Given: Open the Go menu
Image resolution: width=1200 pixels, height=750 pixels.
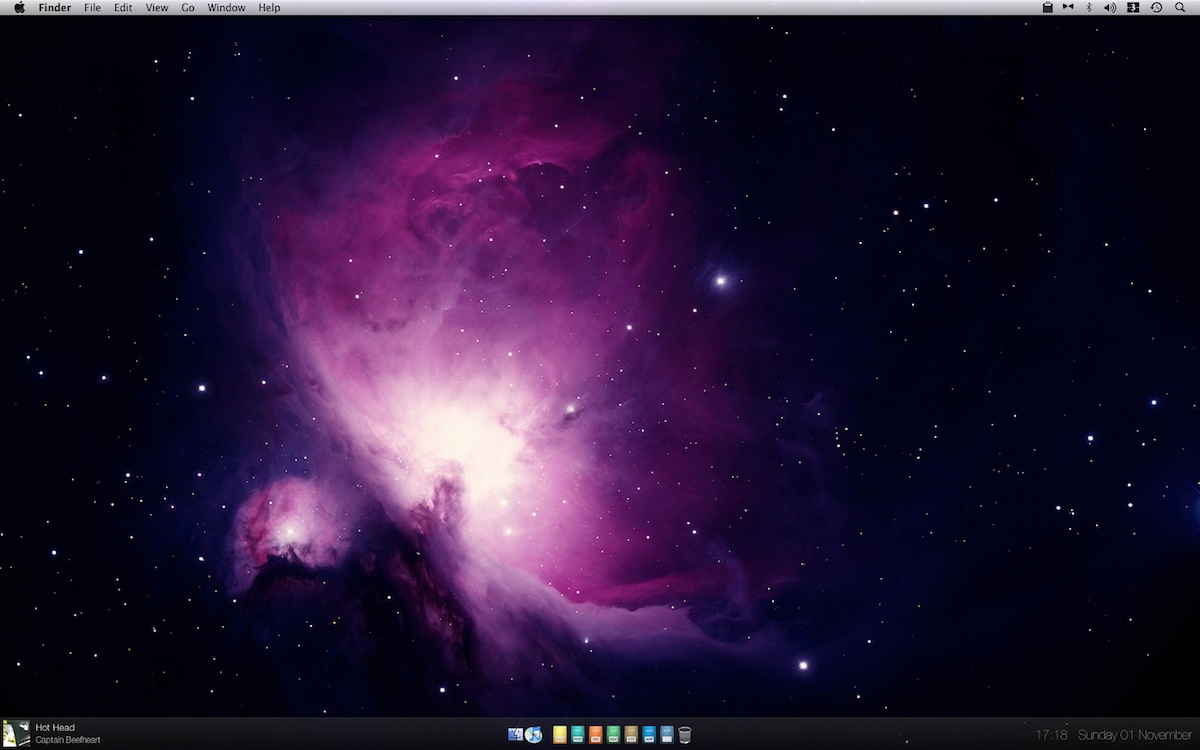Looking at the screenshot, I should pyautogui.click(x=188, y=7).
